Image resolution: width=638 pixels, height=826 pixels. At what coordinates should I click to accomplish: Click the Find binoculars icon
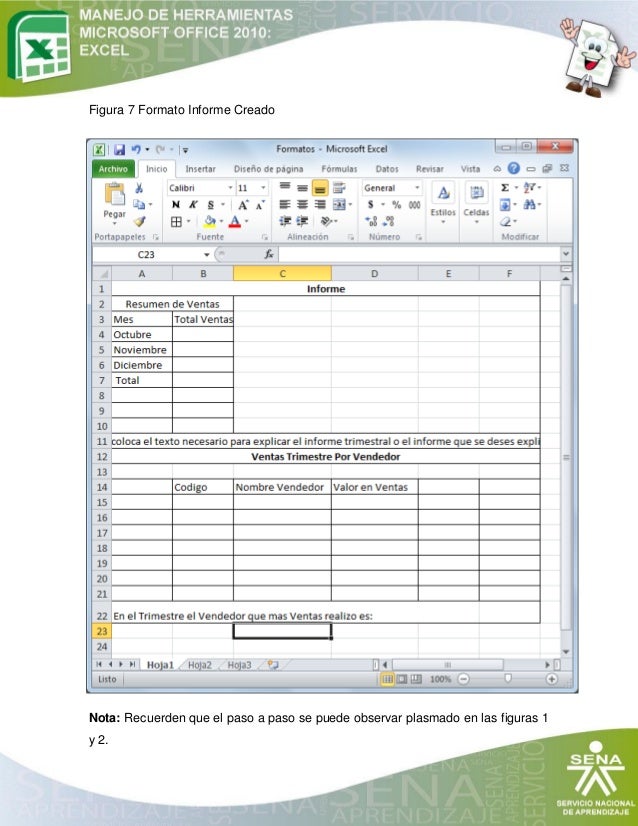(x=529, y=204)
